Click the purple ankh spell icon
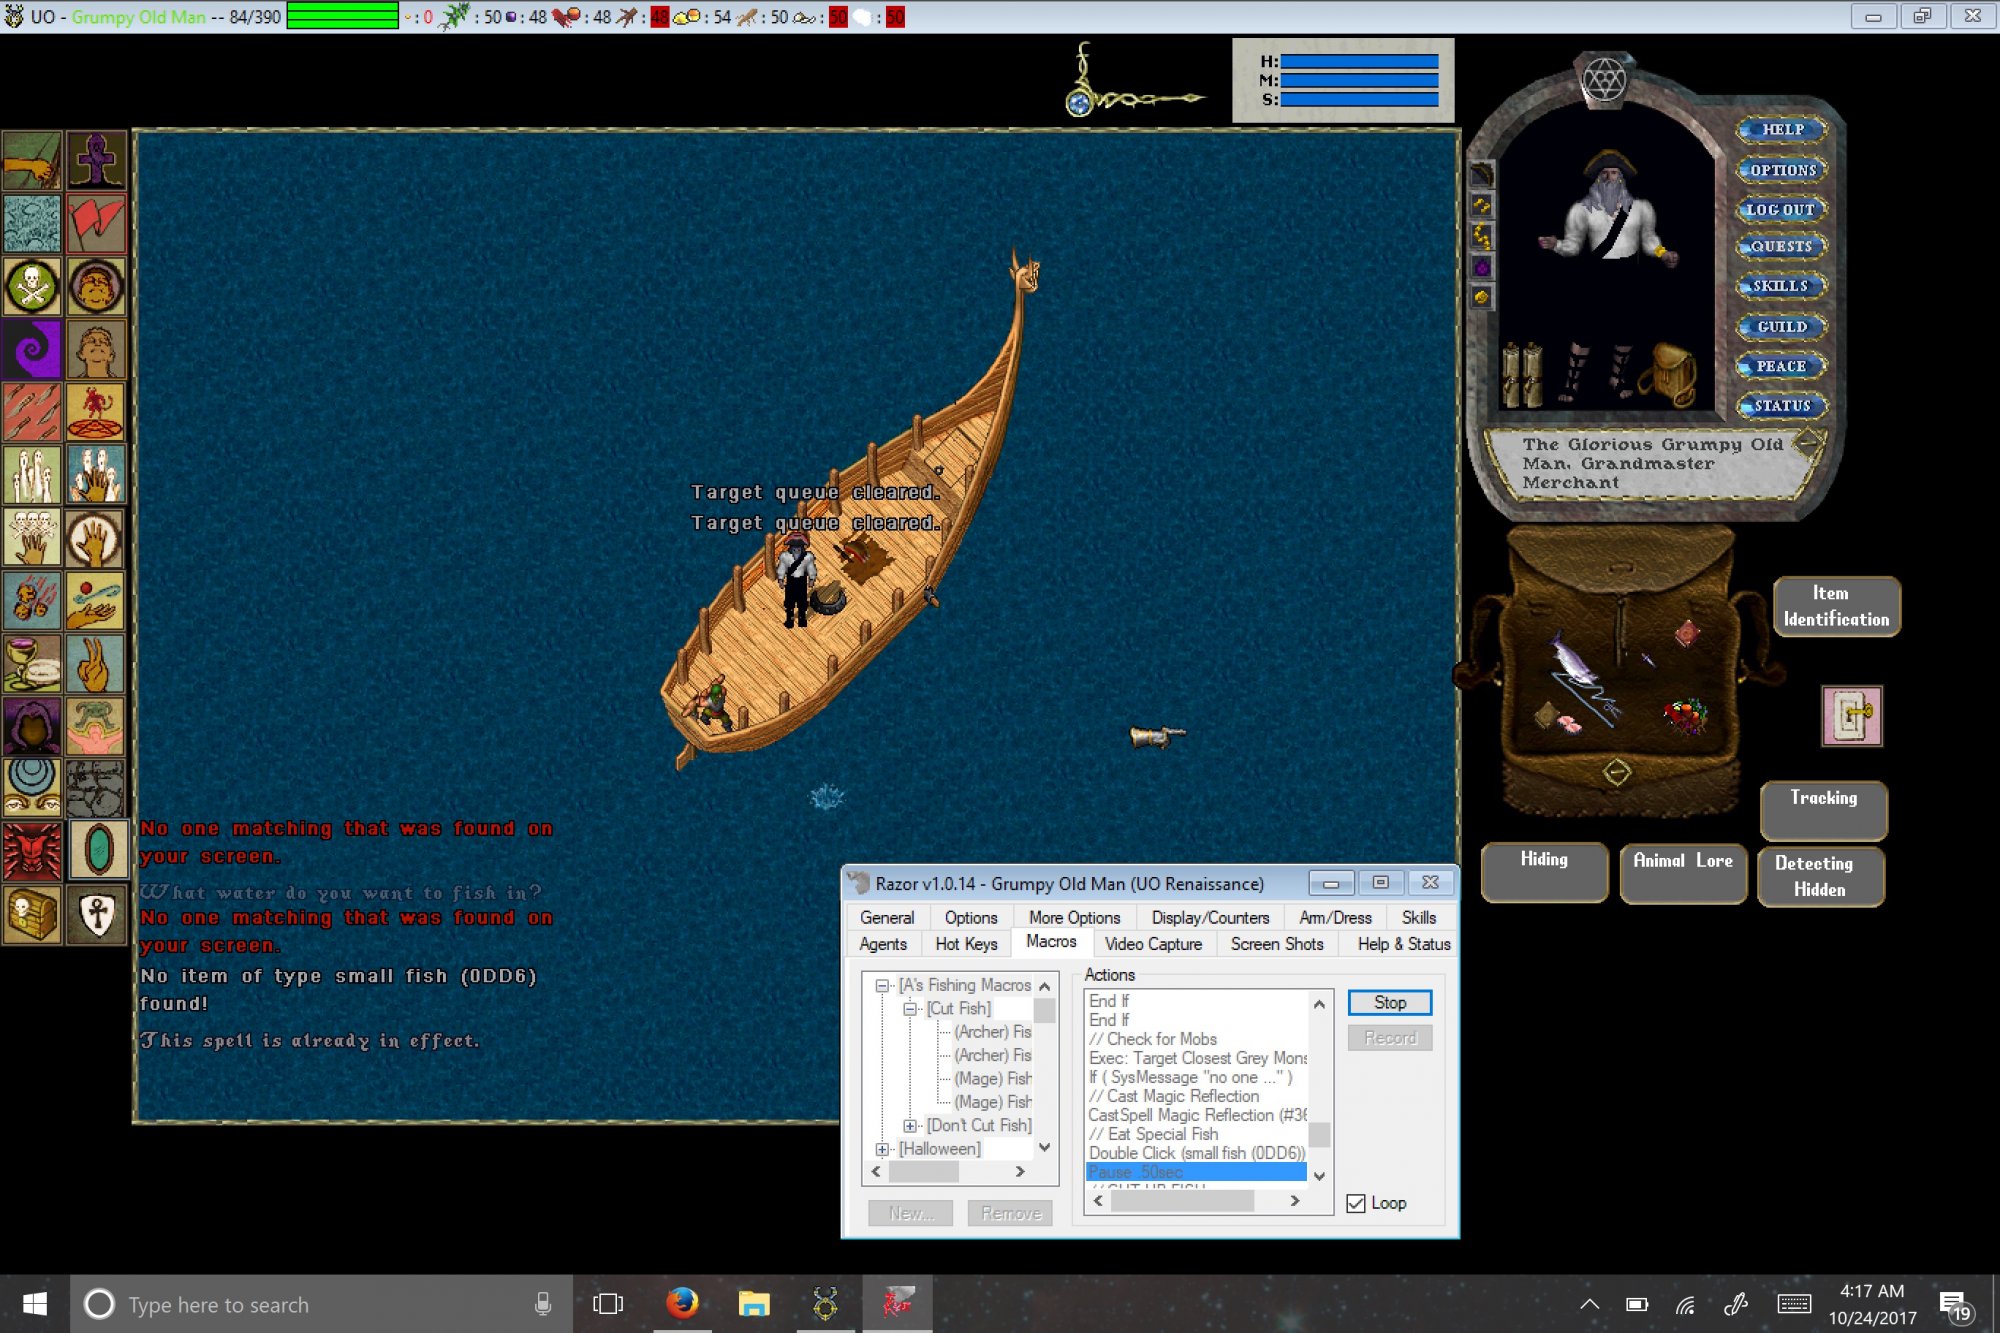Viewport: 2000px width, 1333px height. (96, 160)
